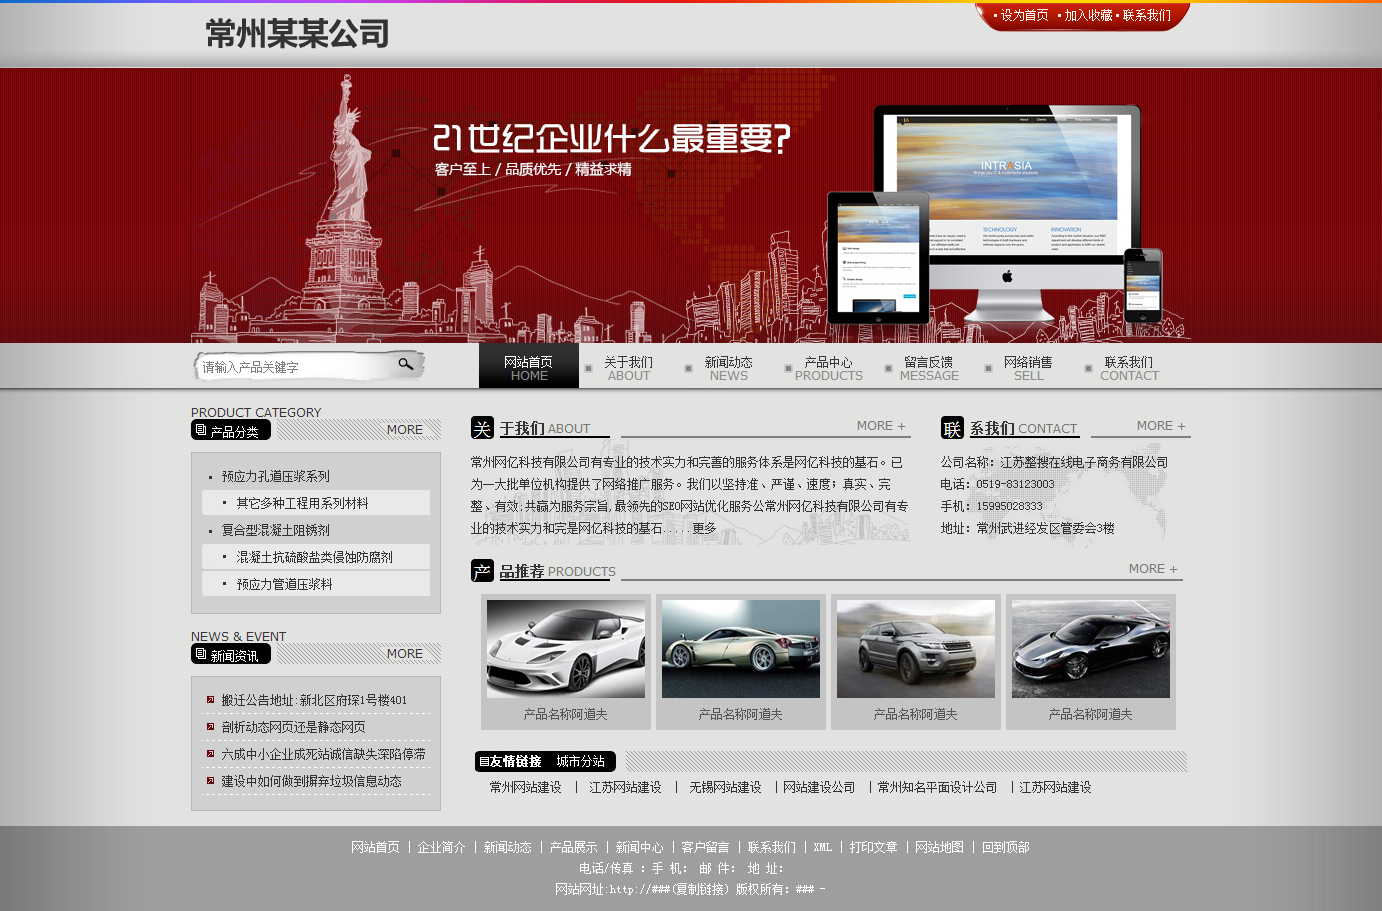
Task: Open MORE in the product category panel
Action: tap(404, 430)
